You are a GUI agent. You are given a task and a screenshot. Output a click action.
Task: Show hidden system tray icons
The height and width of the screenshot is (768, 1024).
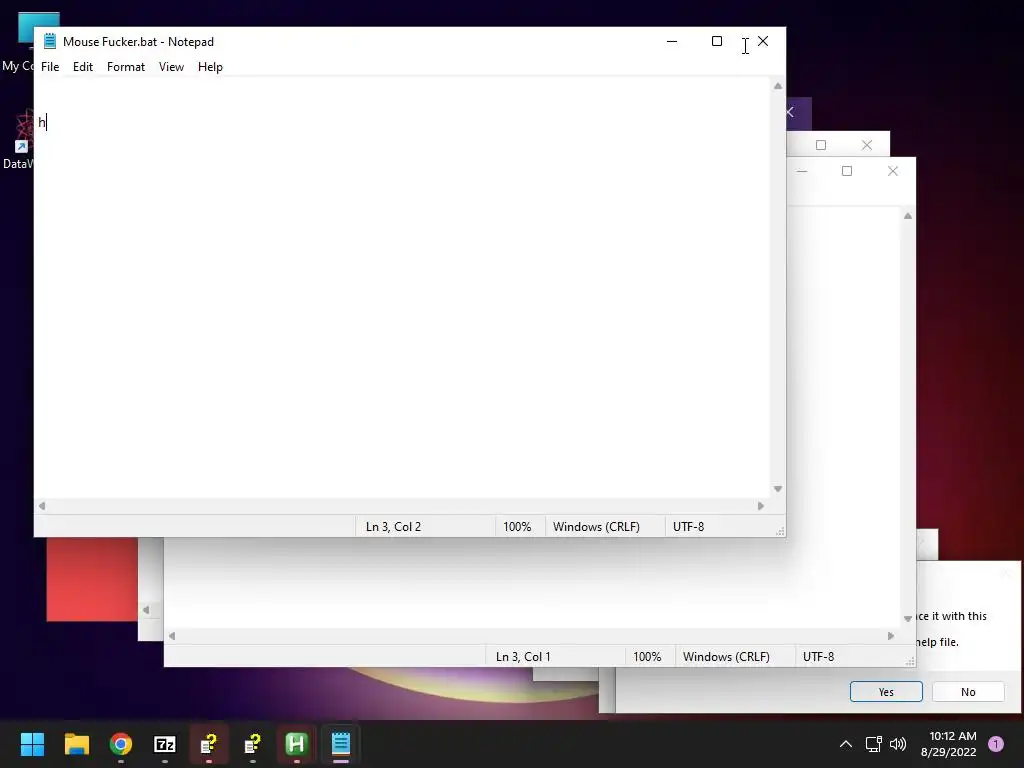(846, 744)
